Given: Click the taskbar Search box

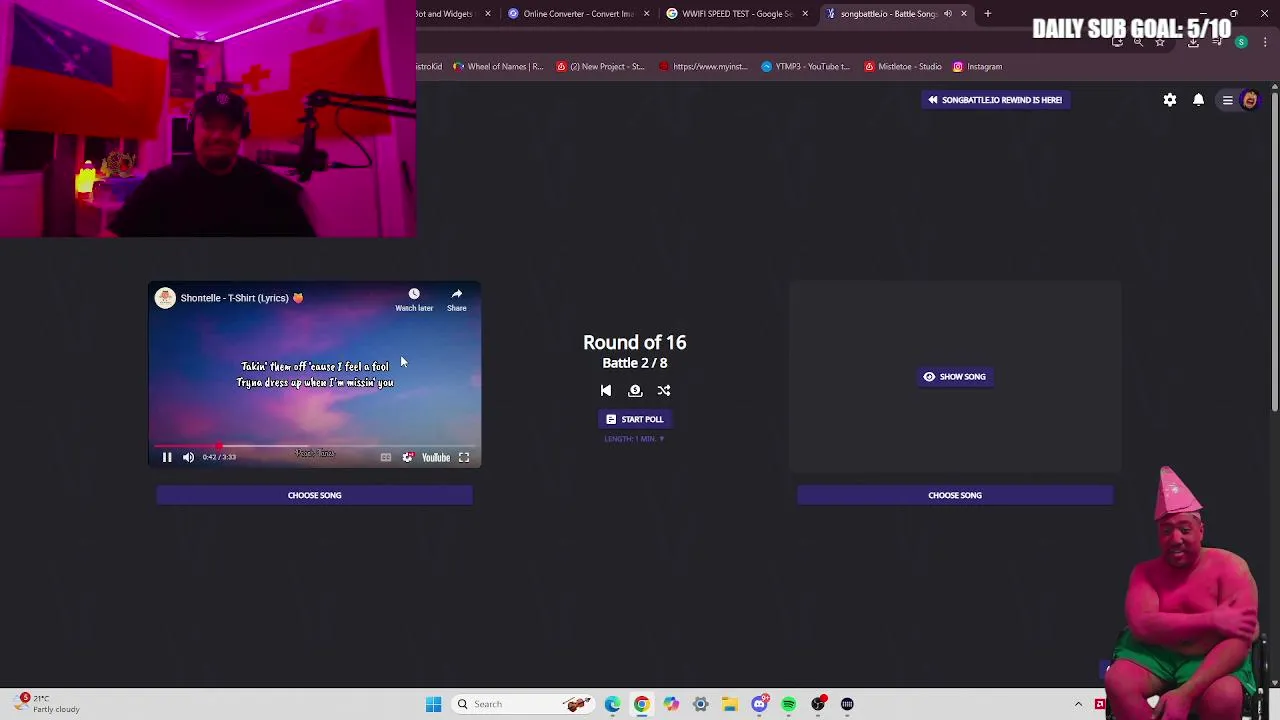Looking at the screenshot, I should click(523, 704).
